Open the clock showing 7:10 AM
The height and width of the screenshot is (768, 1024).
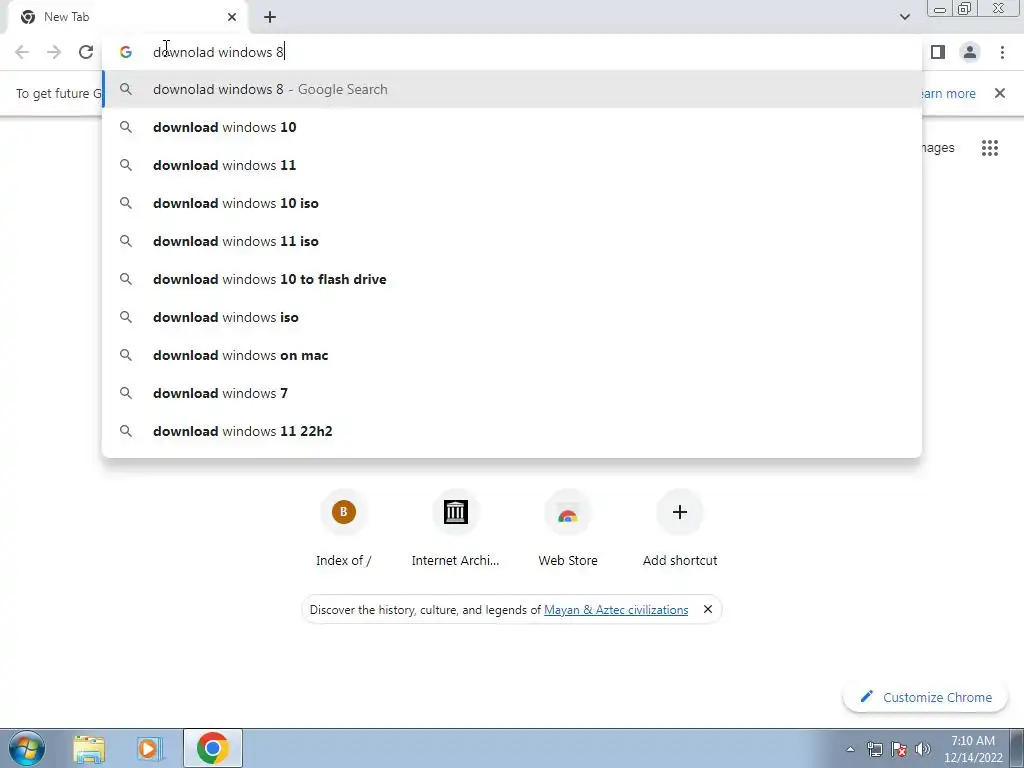[x=973, y=749]
